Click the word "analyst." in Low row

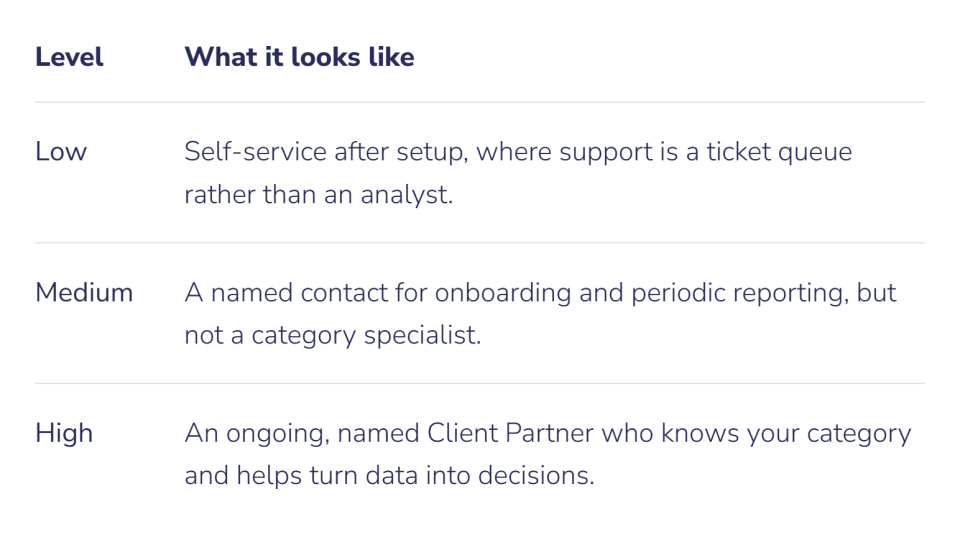(x=407, y=195)
